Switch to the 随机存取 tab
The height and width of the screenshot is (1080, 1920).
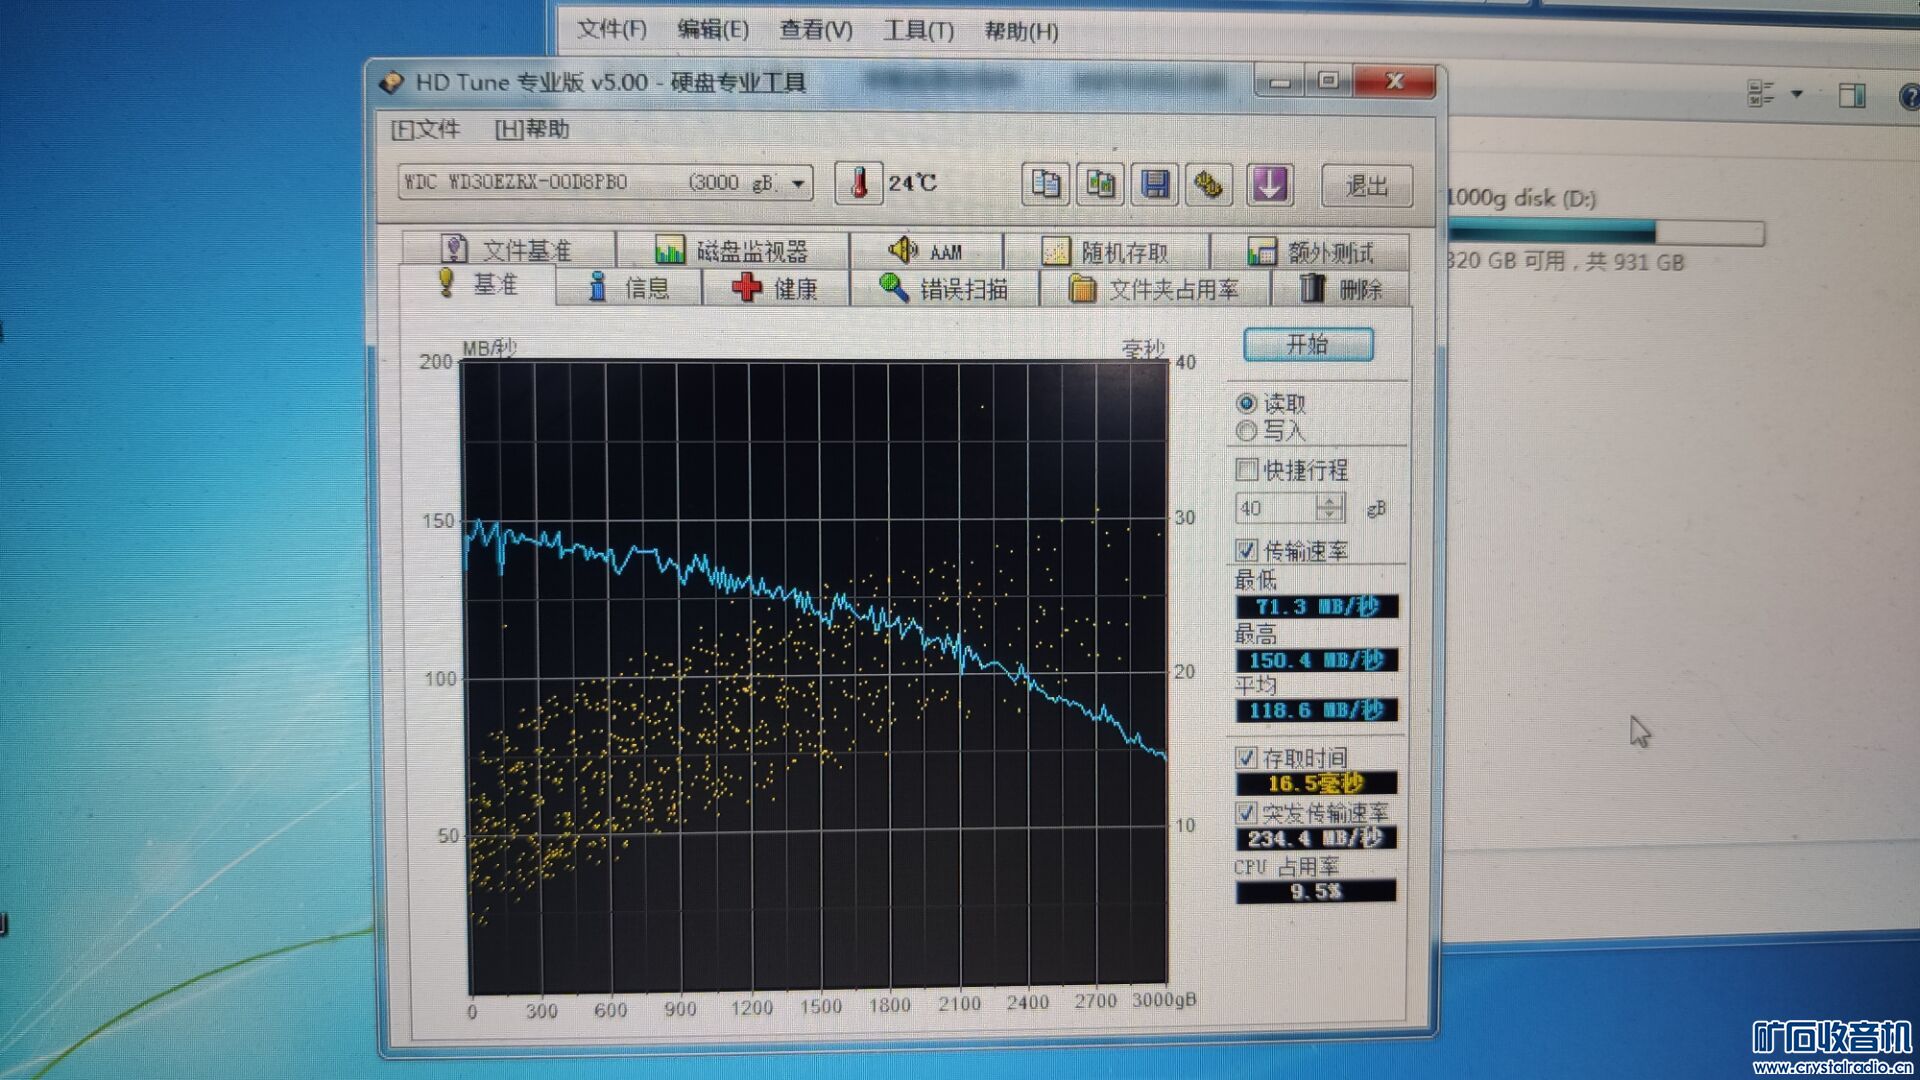coord(1106,252)
